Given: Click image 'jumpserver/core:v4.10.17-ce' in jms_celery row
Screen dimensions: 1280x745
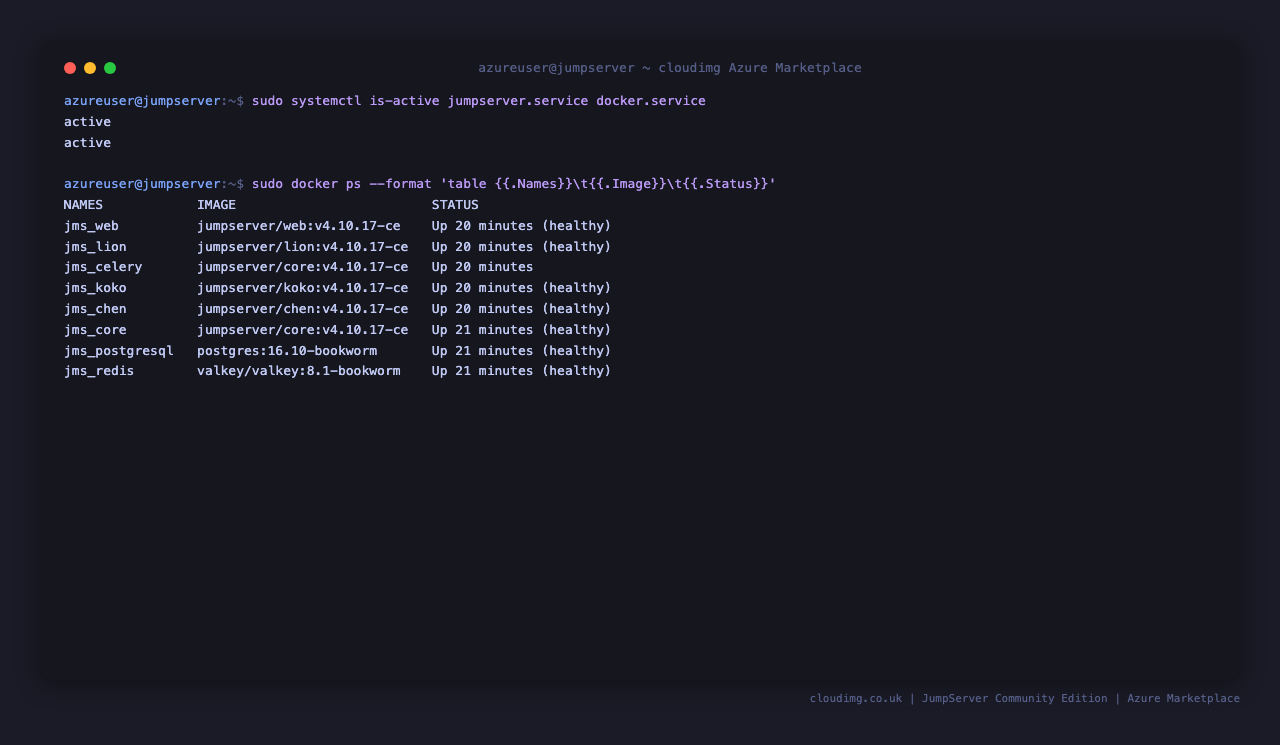Looking at the screenshot, I should (303, 267).
